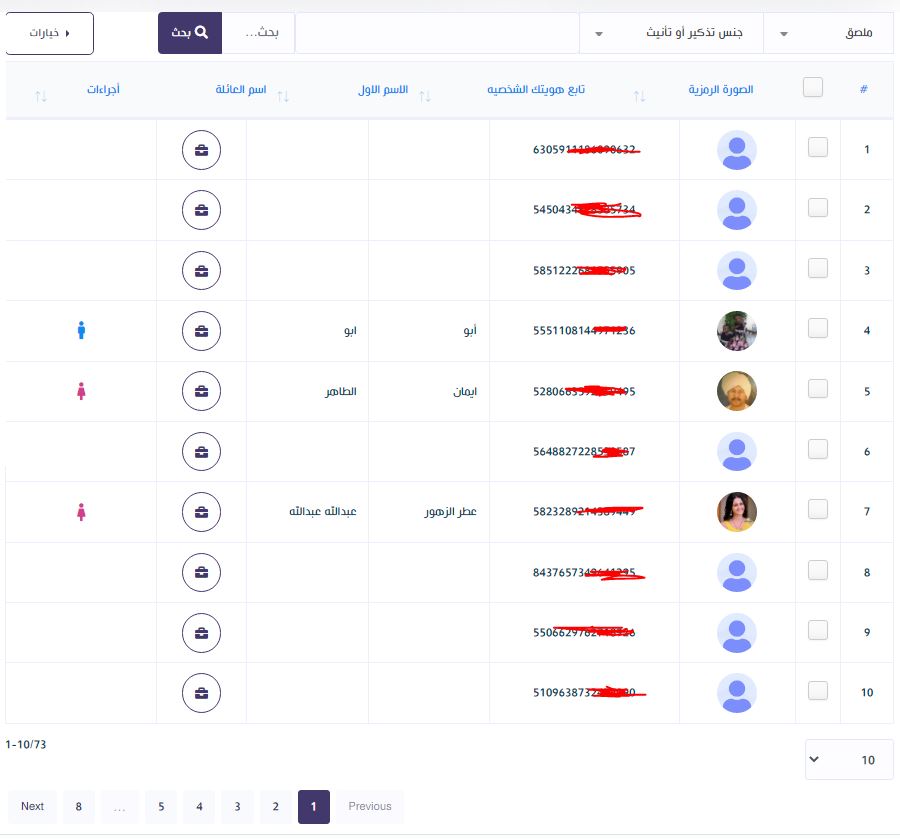Open the خيارات options button
The height and width of the screenshot is (839, 900).
pyautogui.click(x=50, y=33)
